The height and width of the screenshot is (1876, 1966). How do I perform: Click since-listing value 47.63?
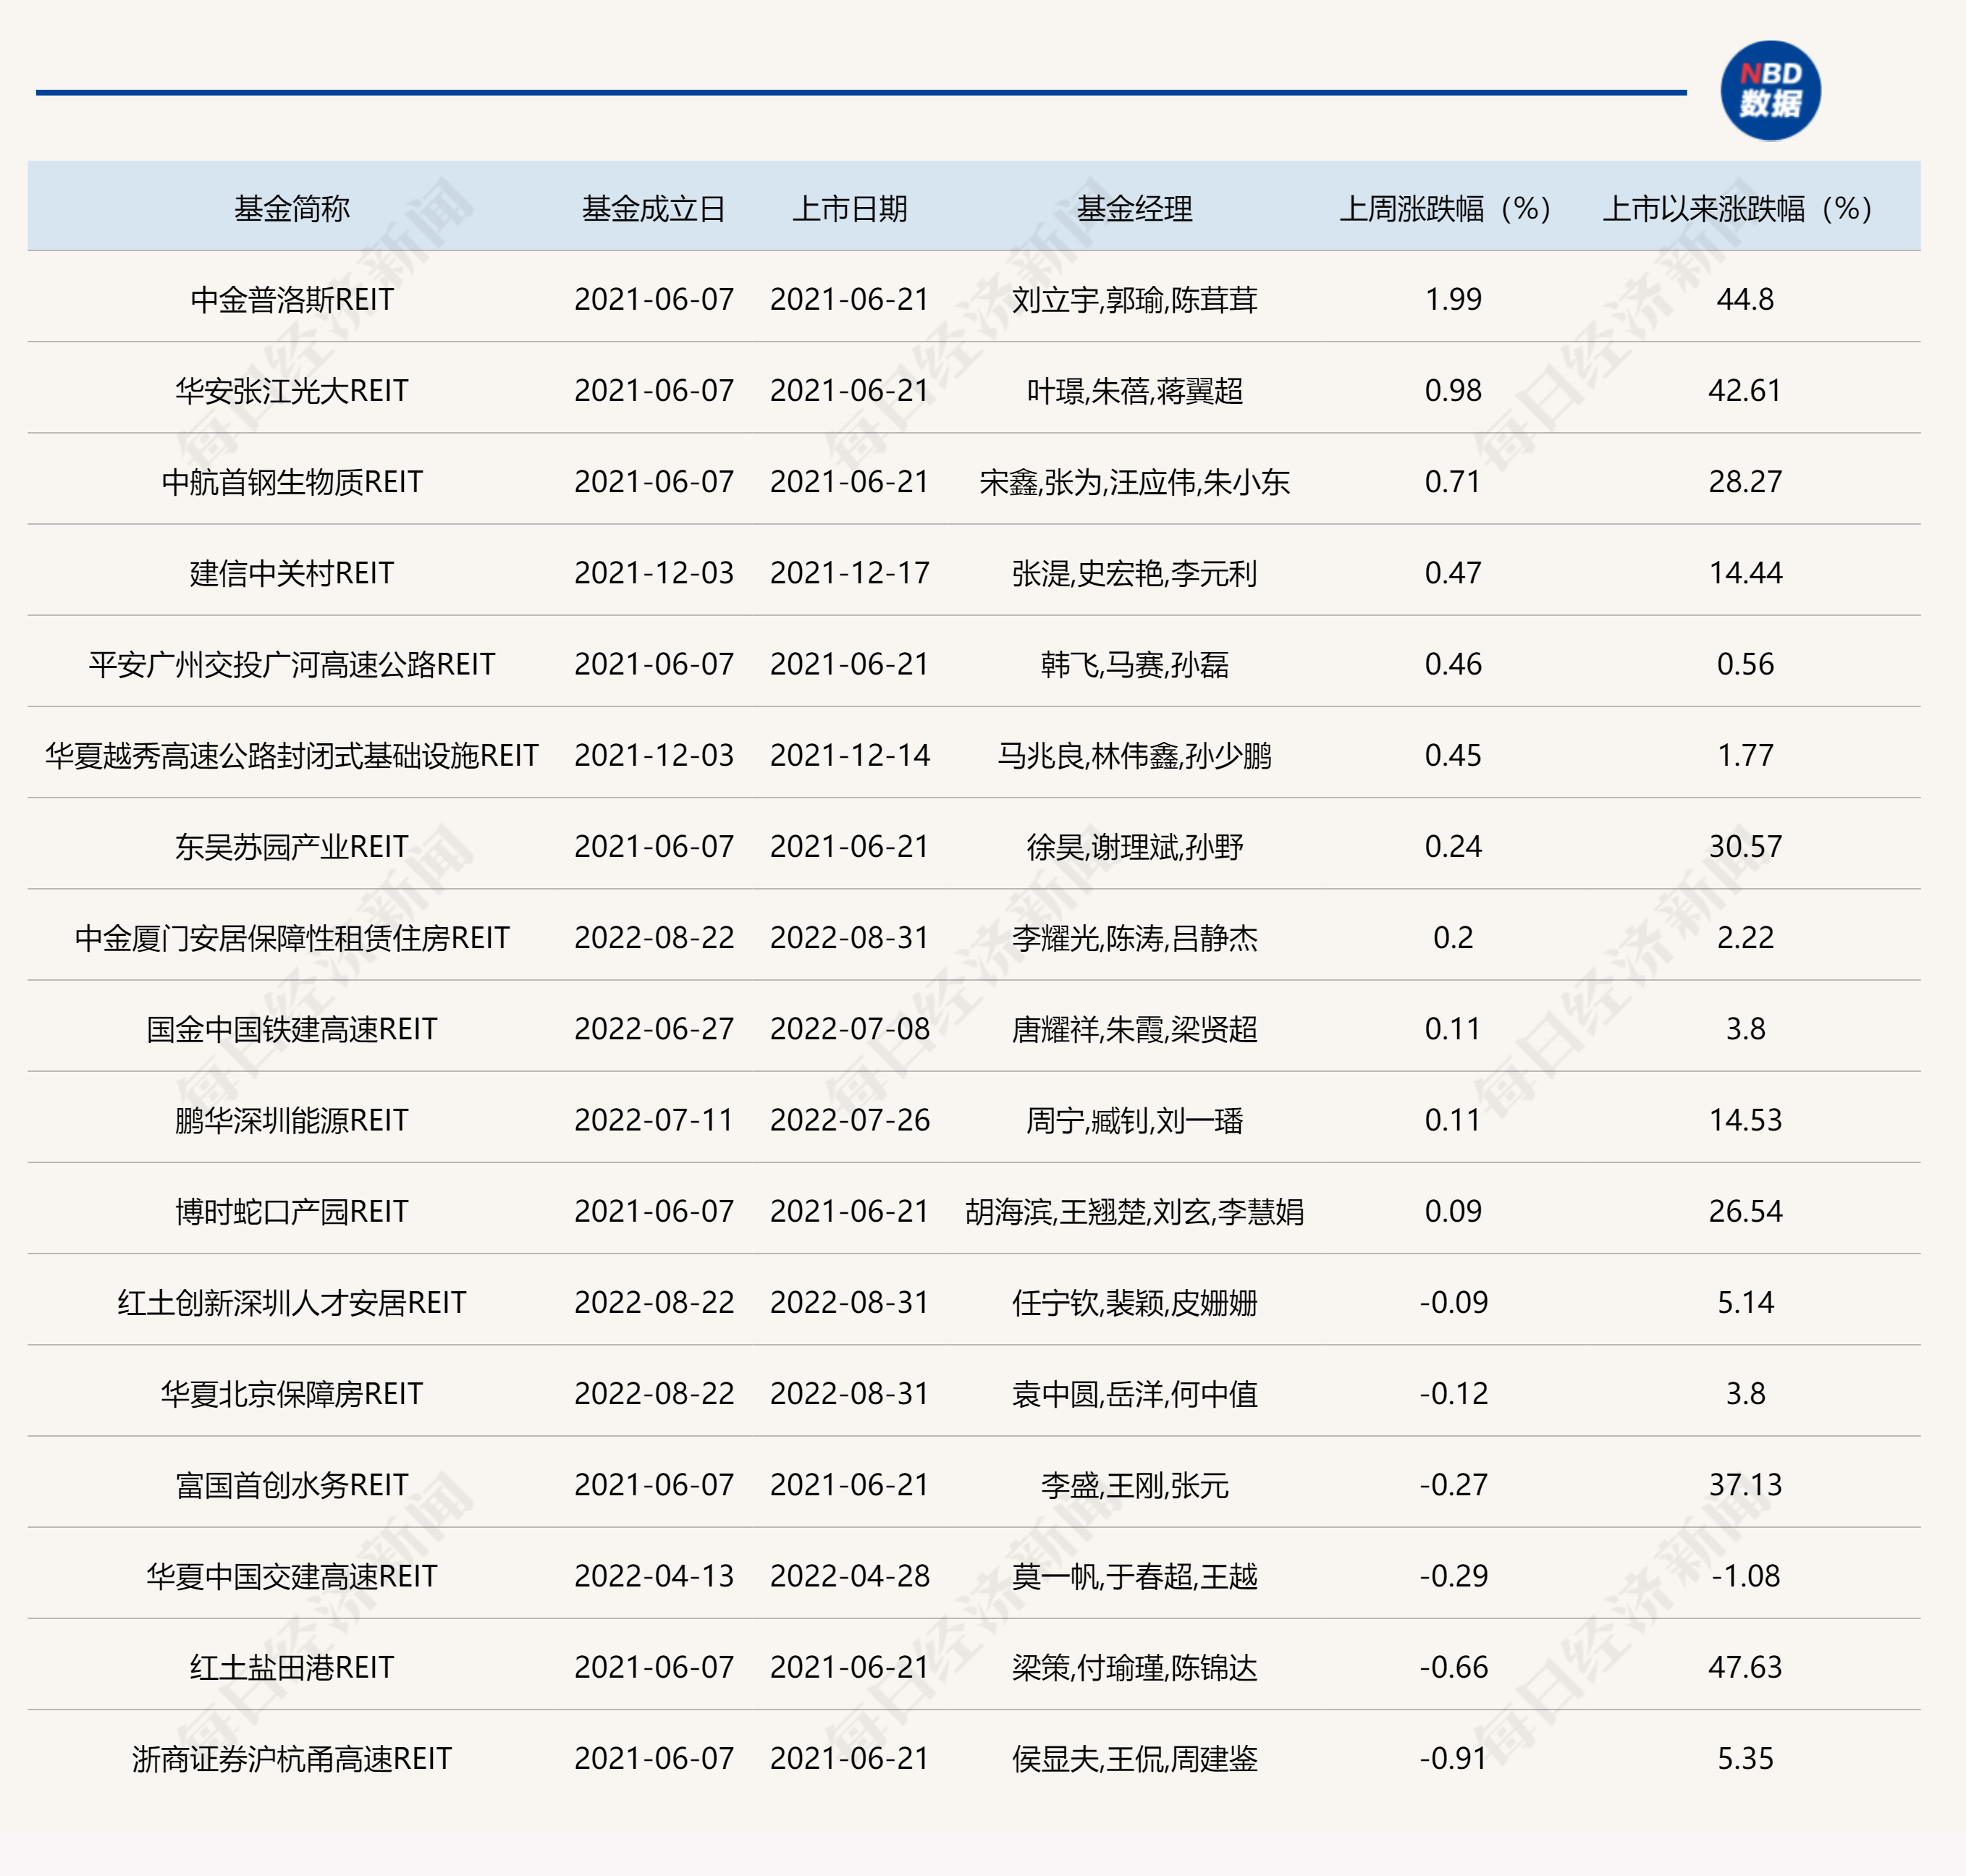[1746, 1667]
